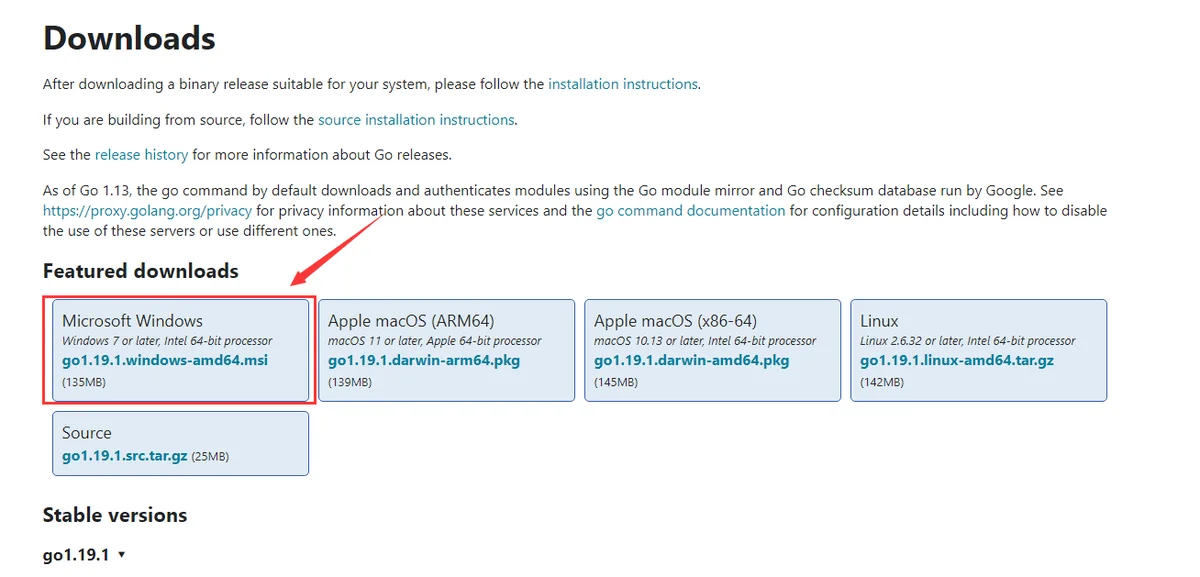1200x577 pixels.
Task: Click the 'macOS 10.13 or later' requirement text
Action: click(706, 341)
